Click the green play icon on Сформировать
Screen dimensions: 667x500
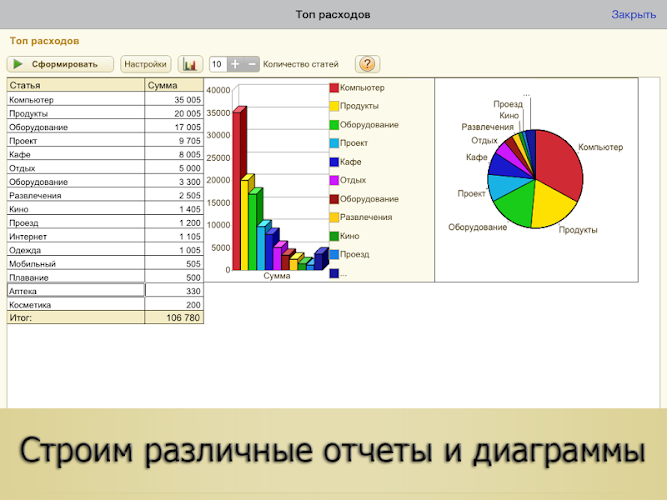pyautogui.click(x=18, y=64)
